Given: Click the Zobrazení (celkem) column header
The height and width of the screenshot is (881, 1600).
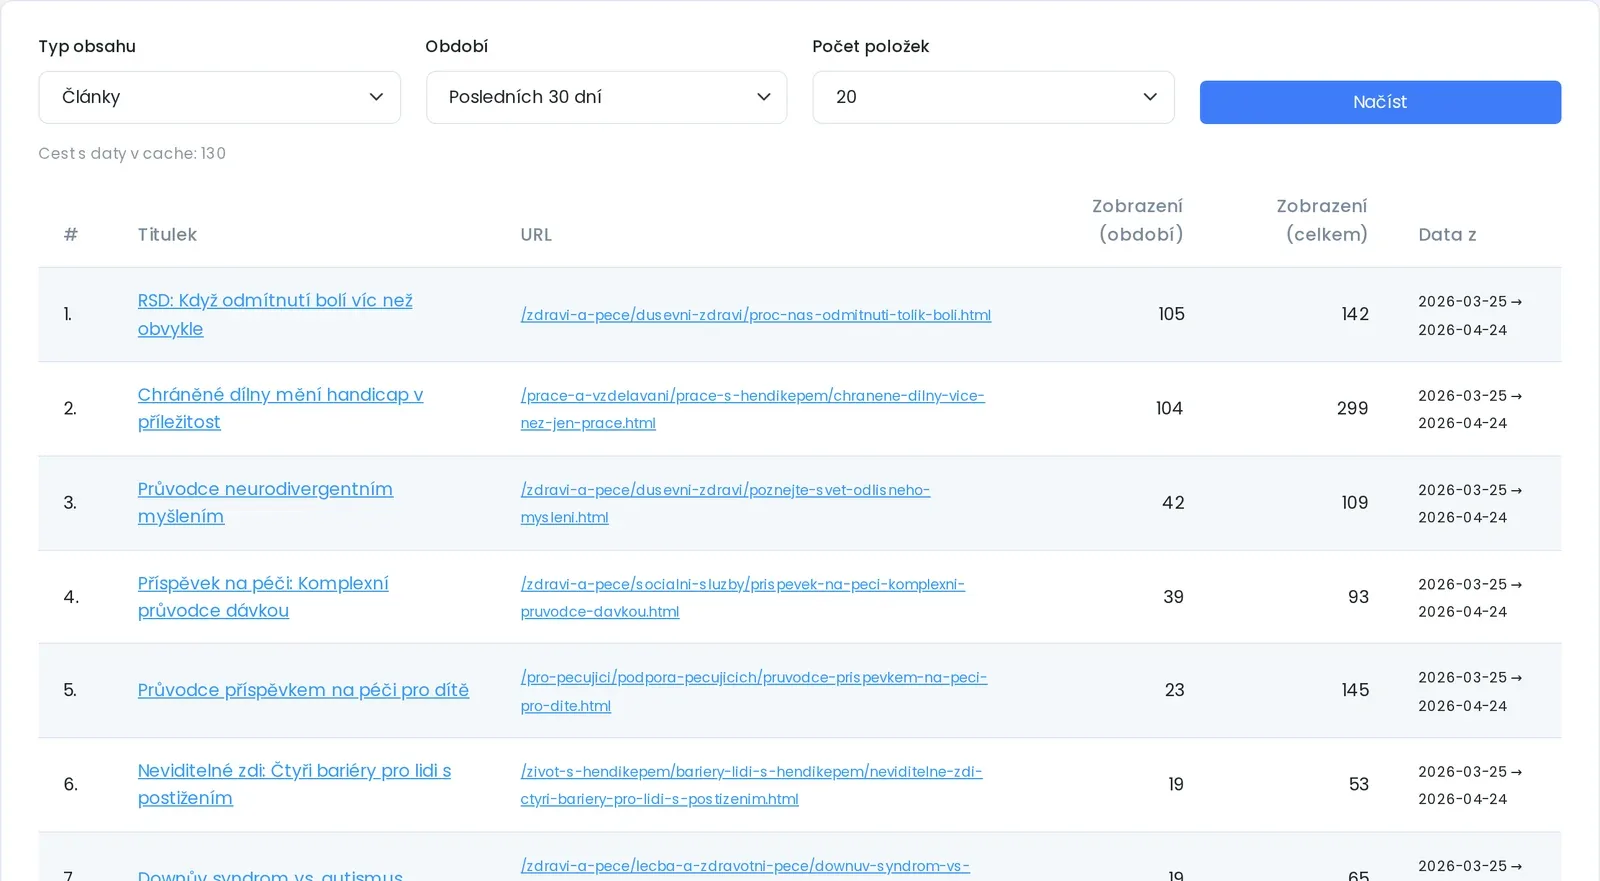Looking at the screenshot, I should (x=1322, y=220).
